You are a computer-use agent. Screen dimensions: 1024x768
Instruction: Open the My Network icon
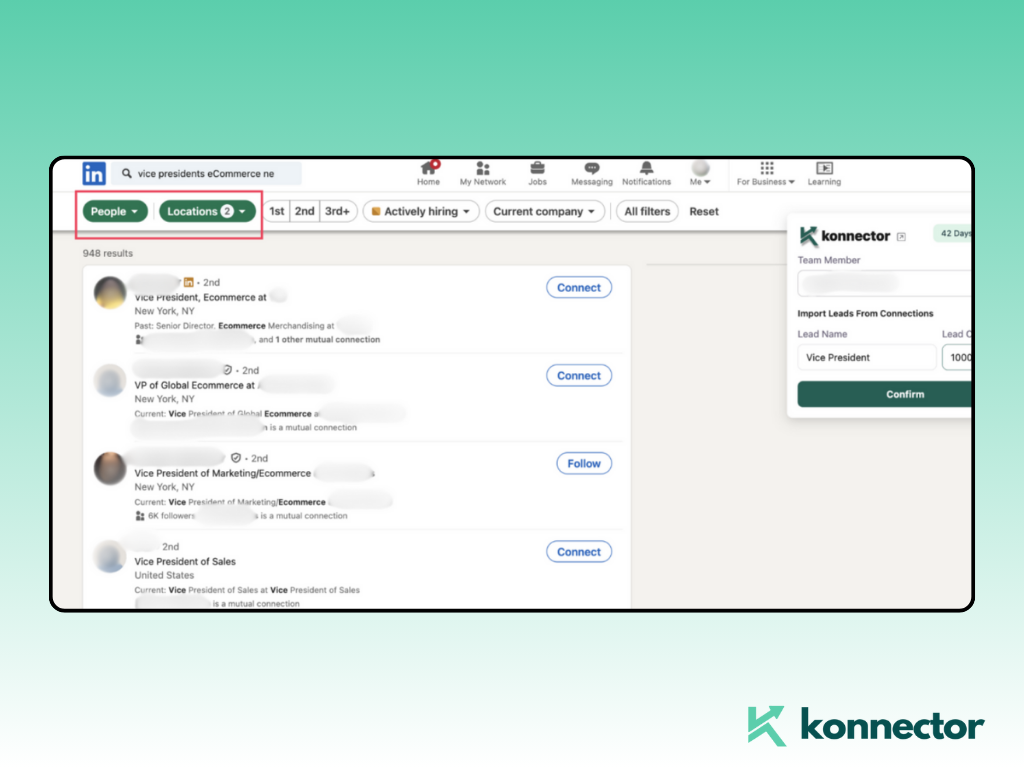[x=483, y=168]
